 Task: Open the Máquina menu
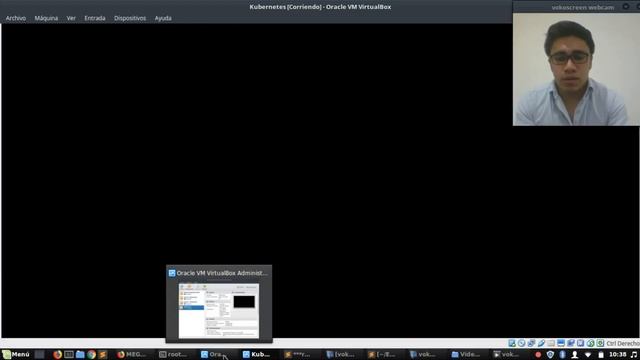[46, 18]
